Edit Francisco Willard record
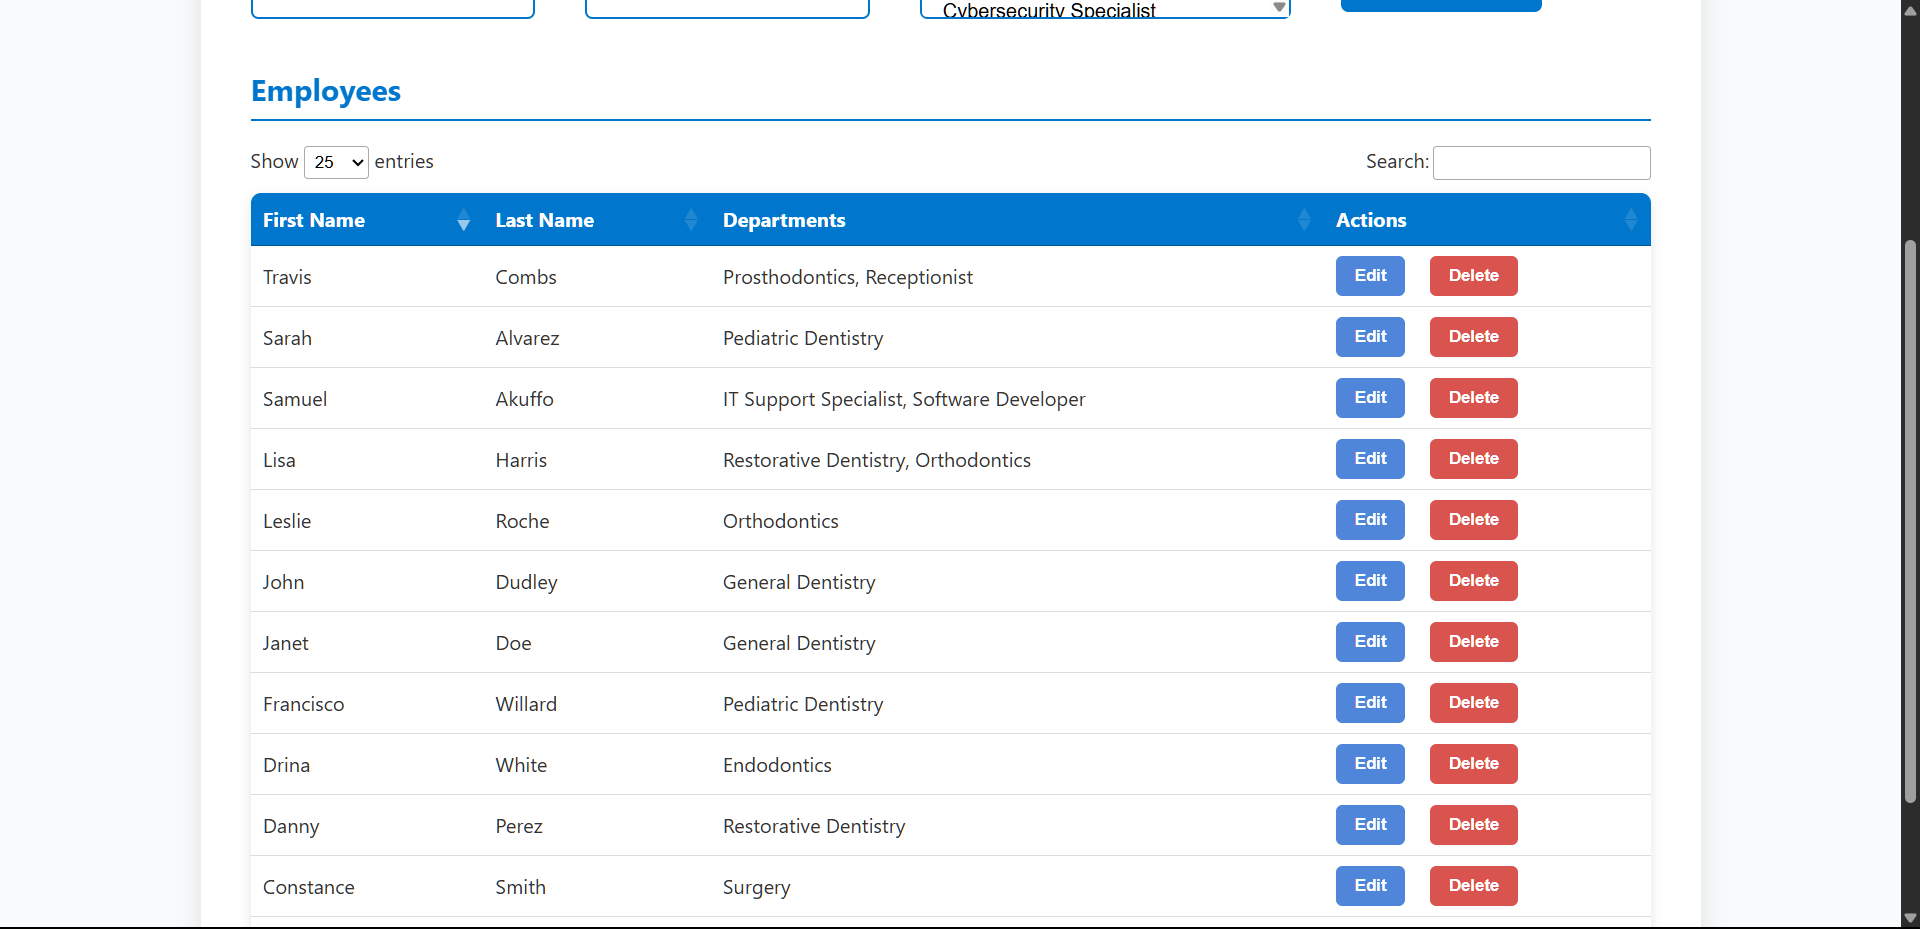The width and height of the screenshot is (1920, 929). (1370, 703)
